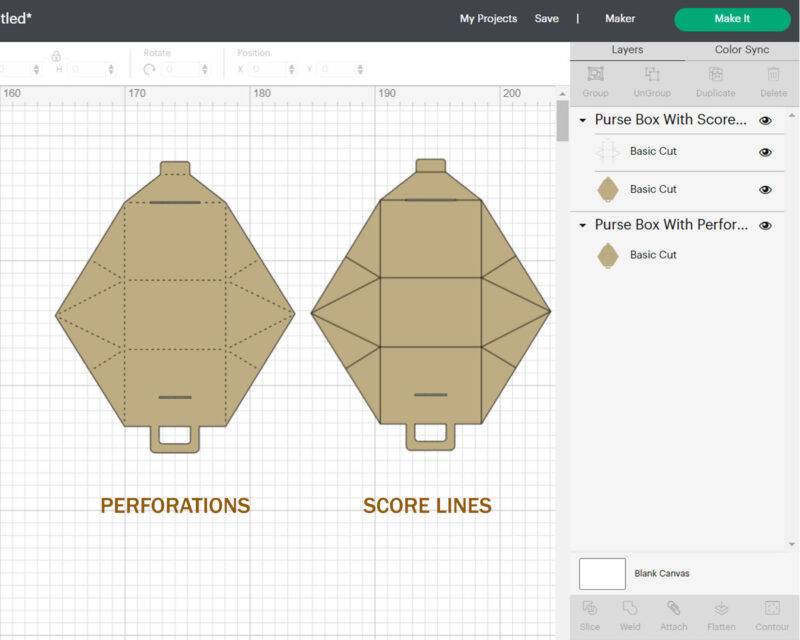Click the Duplicate icon in Layers panel
Screen dimensions: 800x640
(715, 74)
